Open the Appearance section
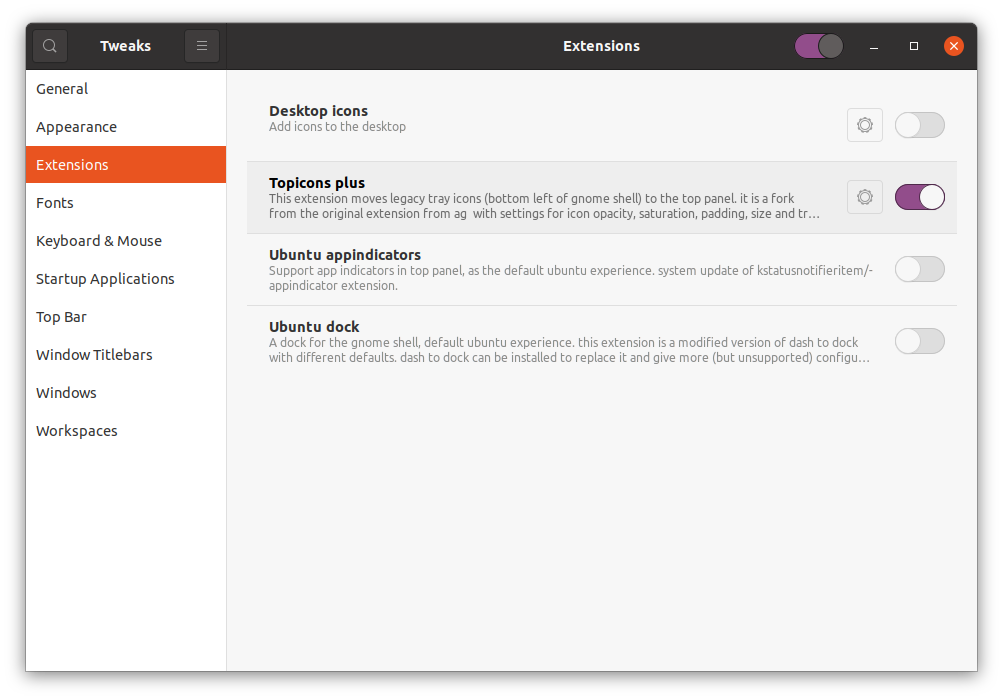Image resolution: width=1003 pixels, height=700 pixels. coord(126,127)
